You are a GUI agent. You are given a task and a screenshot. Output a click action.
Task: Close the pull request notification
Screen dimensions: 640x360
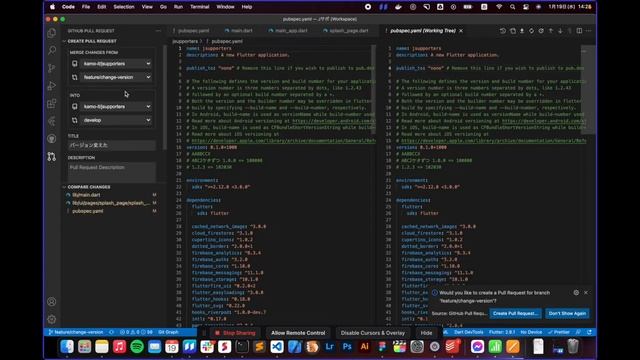tap(586, 293)
